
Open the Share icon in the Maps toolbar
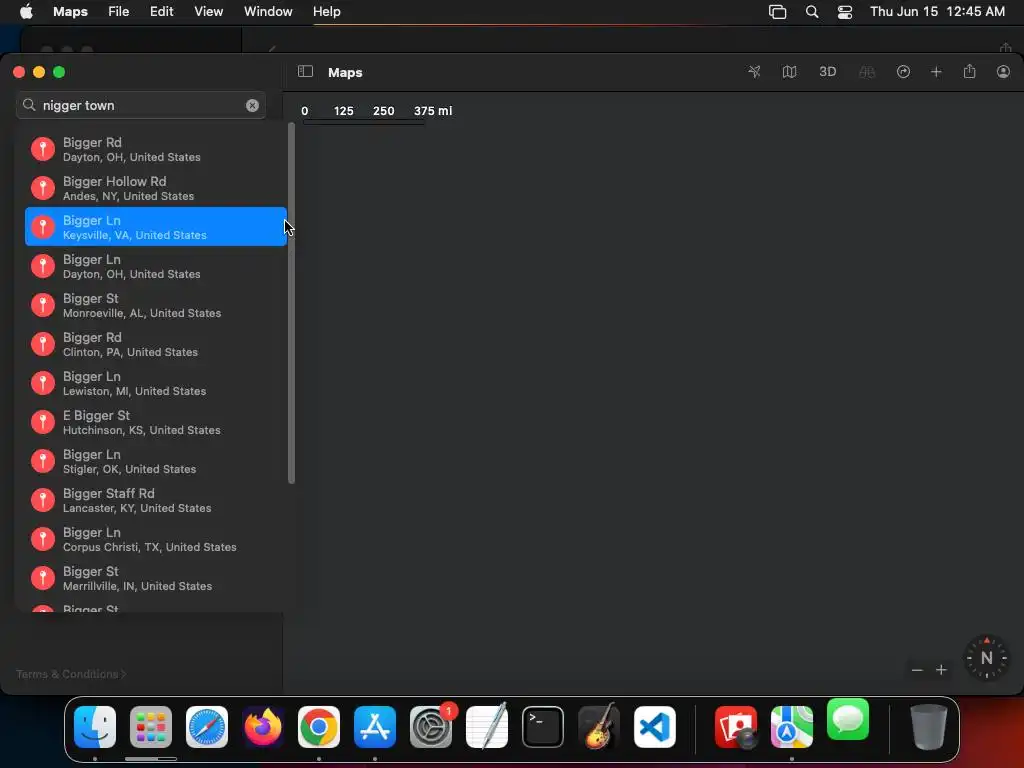coord(969,71)
